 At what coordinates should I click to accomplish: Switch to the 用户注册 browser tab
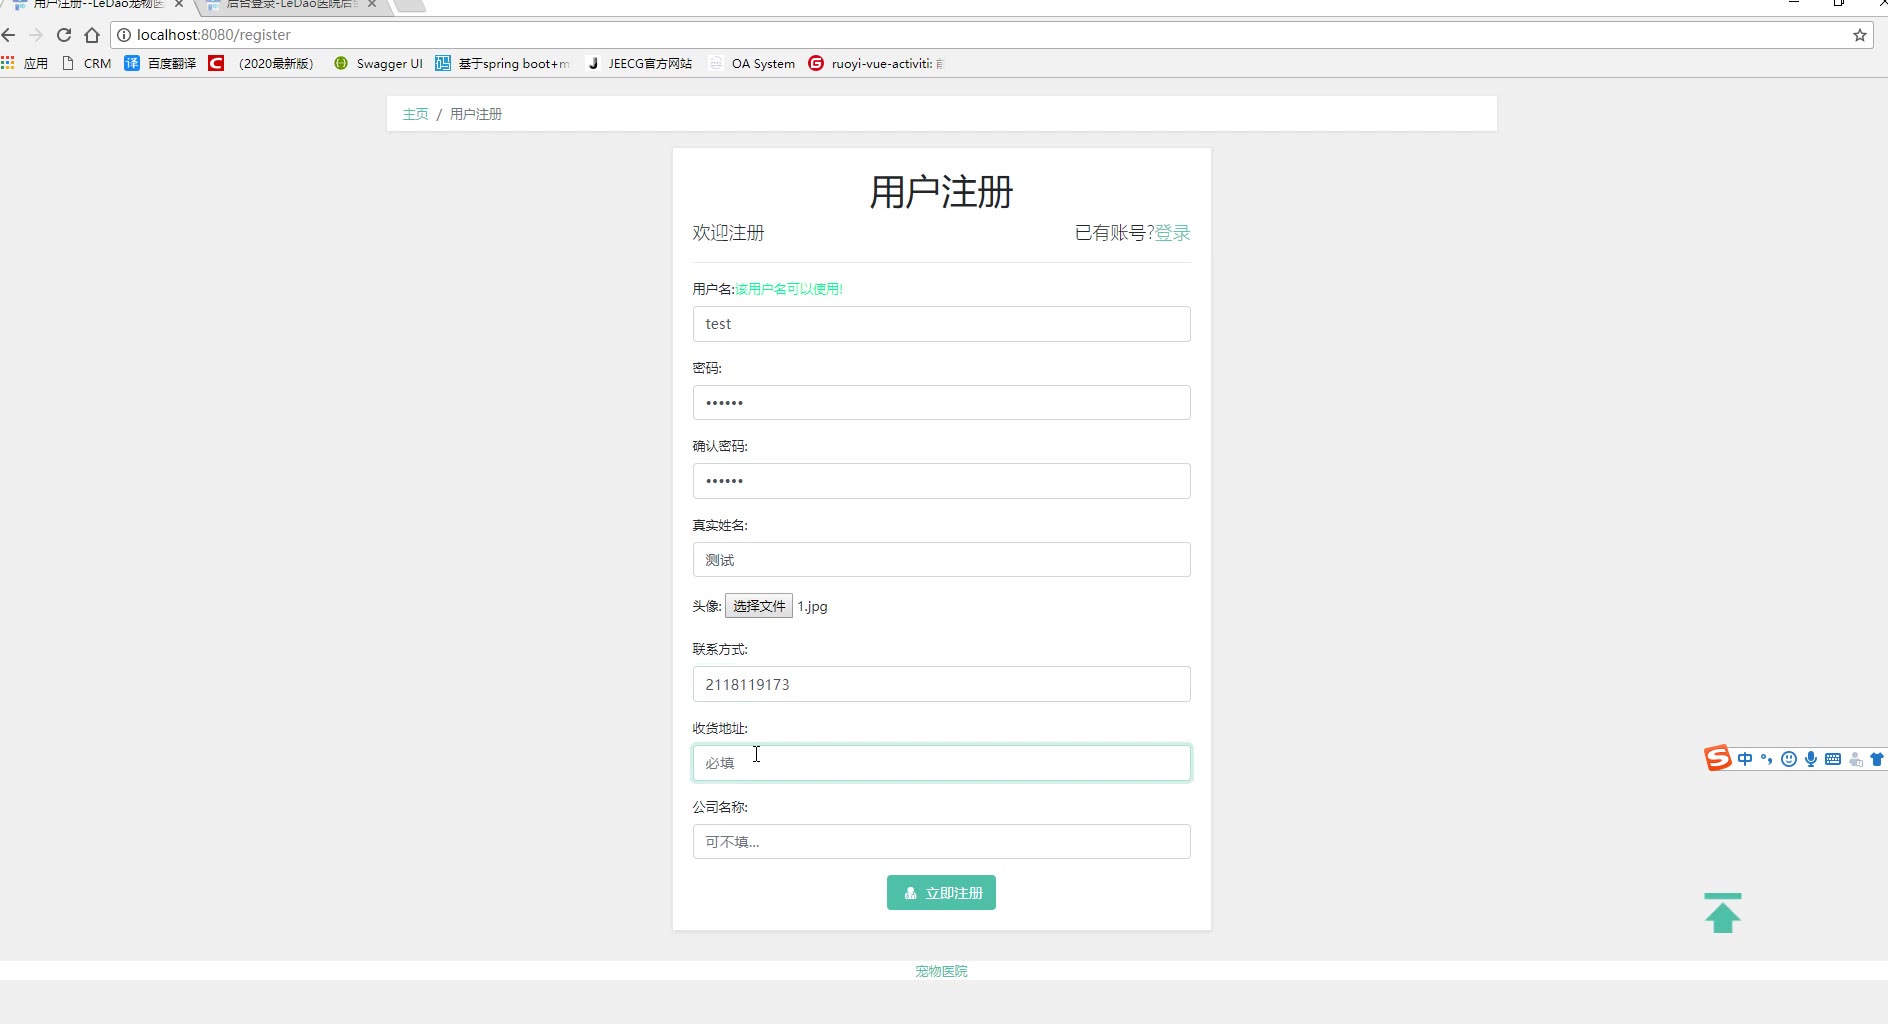(96, 5)
